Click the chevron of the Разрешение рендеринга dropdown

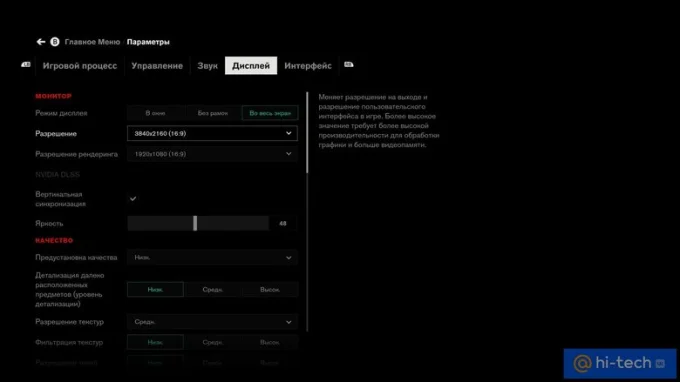[289, 153]
